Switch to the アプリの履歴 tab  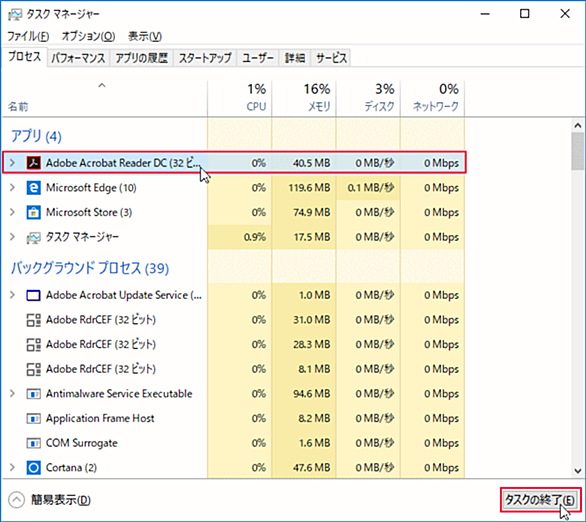pyautogui.click(x=141, y=58)
